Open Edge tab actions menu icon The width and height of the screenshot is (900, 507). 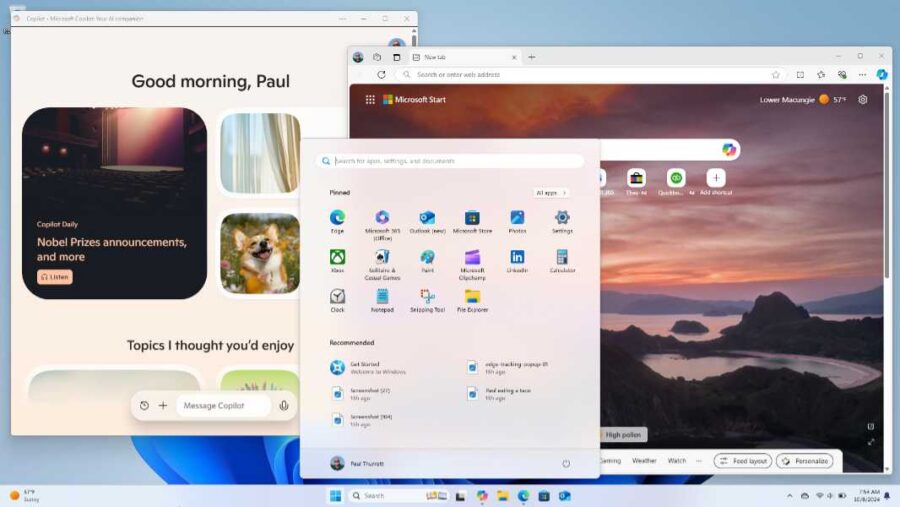(x=397, y=57)
